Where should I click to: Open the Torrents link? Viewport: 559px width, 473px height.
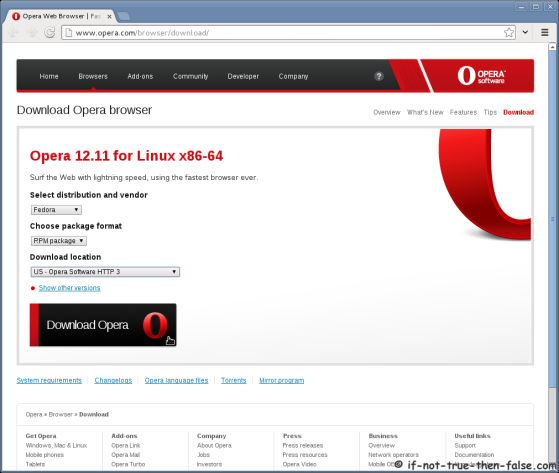[234, 380]
